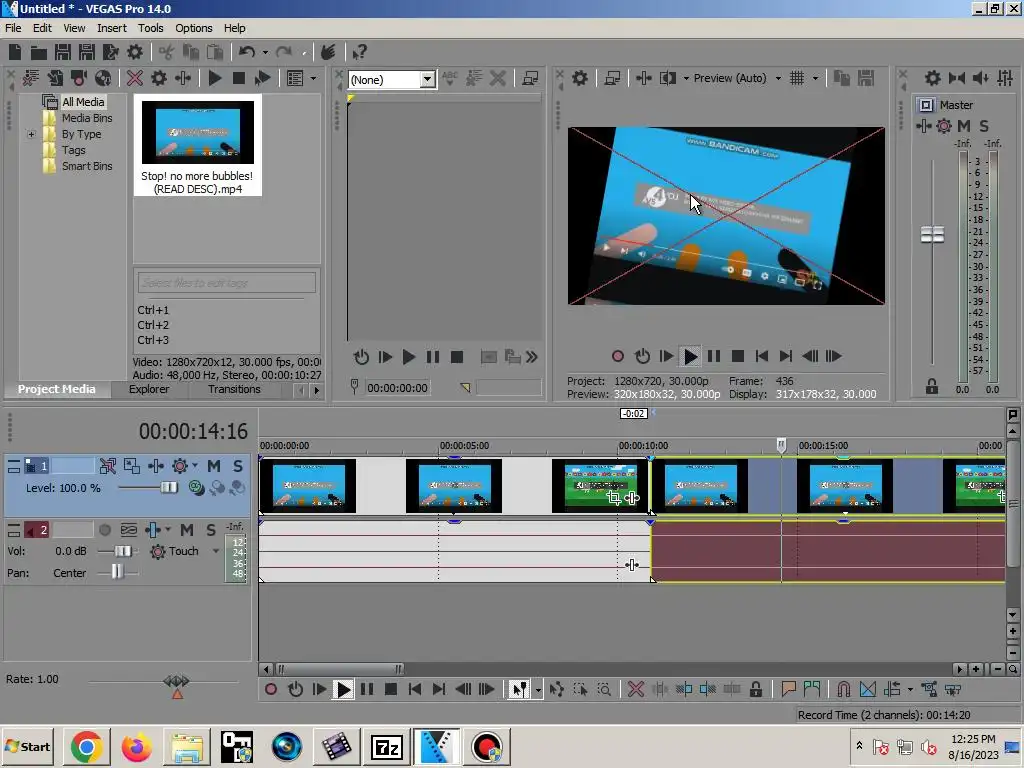Click the Automatic Crossfades icon
This screenshot has width=1024, height=768.
[x=867, y=690]
